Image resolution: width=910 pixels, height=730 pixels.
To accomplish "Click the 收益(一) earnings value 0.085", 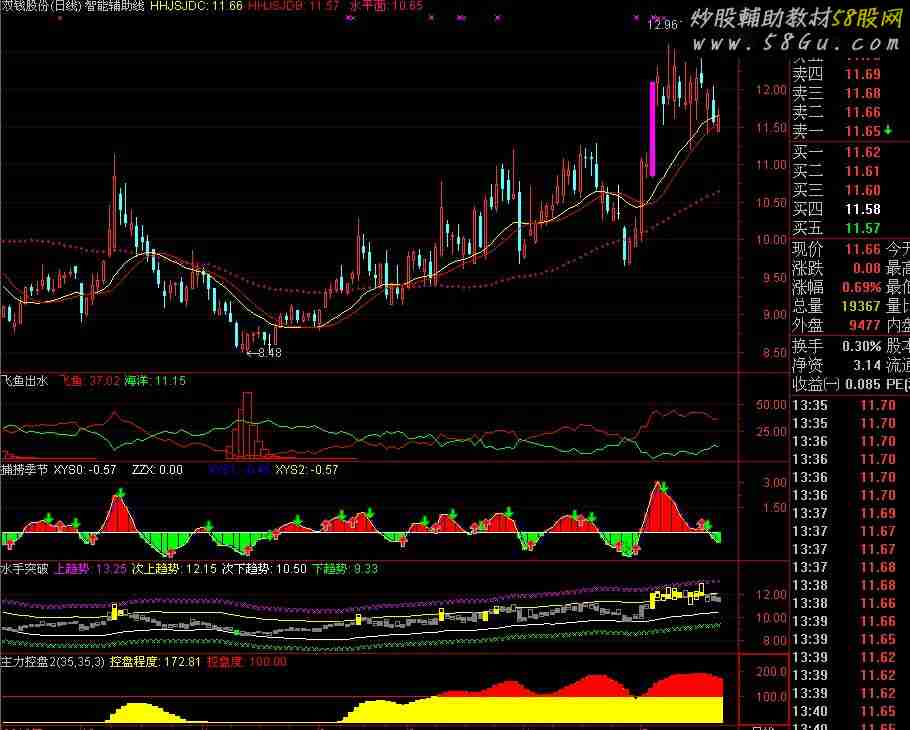I will pyautogui.click(x=862, y=384).
